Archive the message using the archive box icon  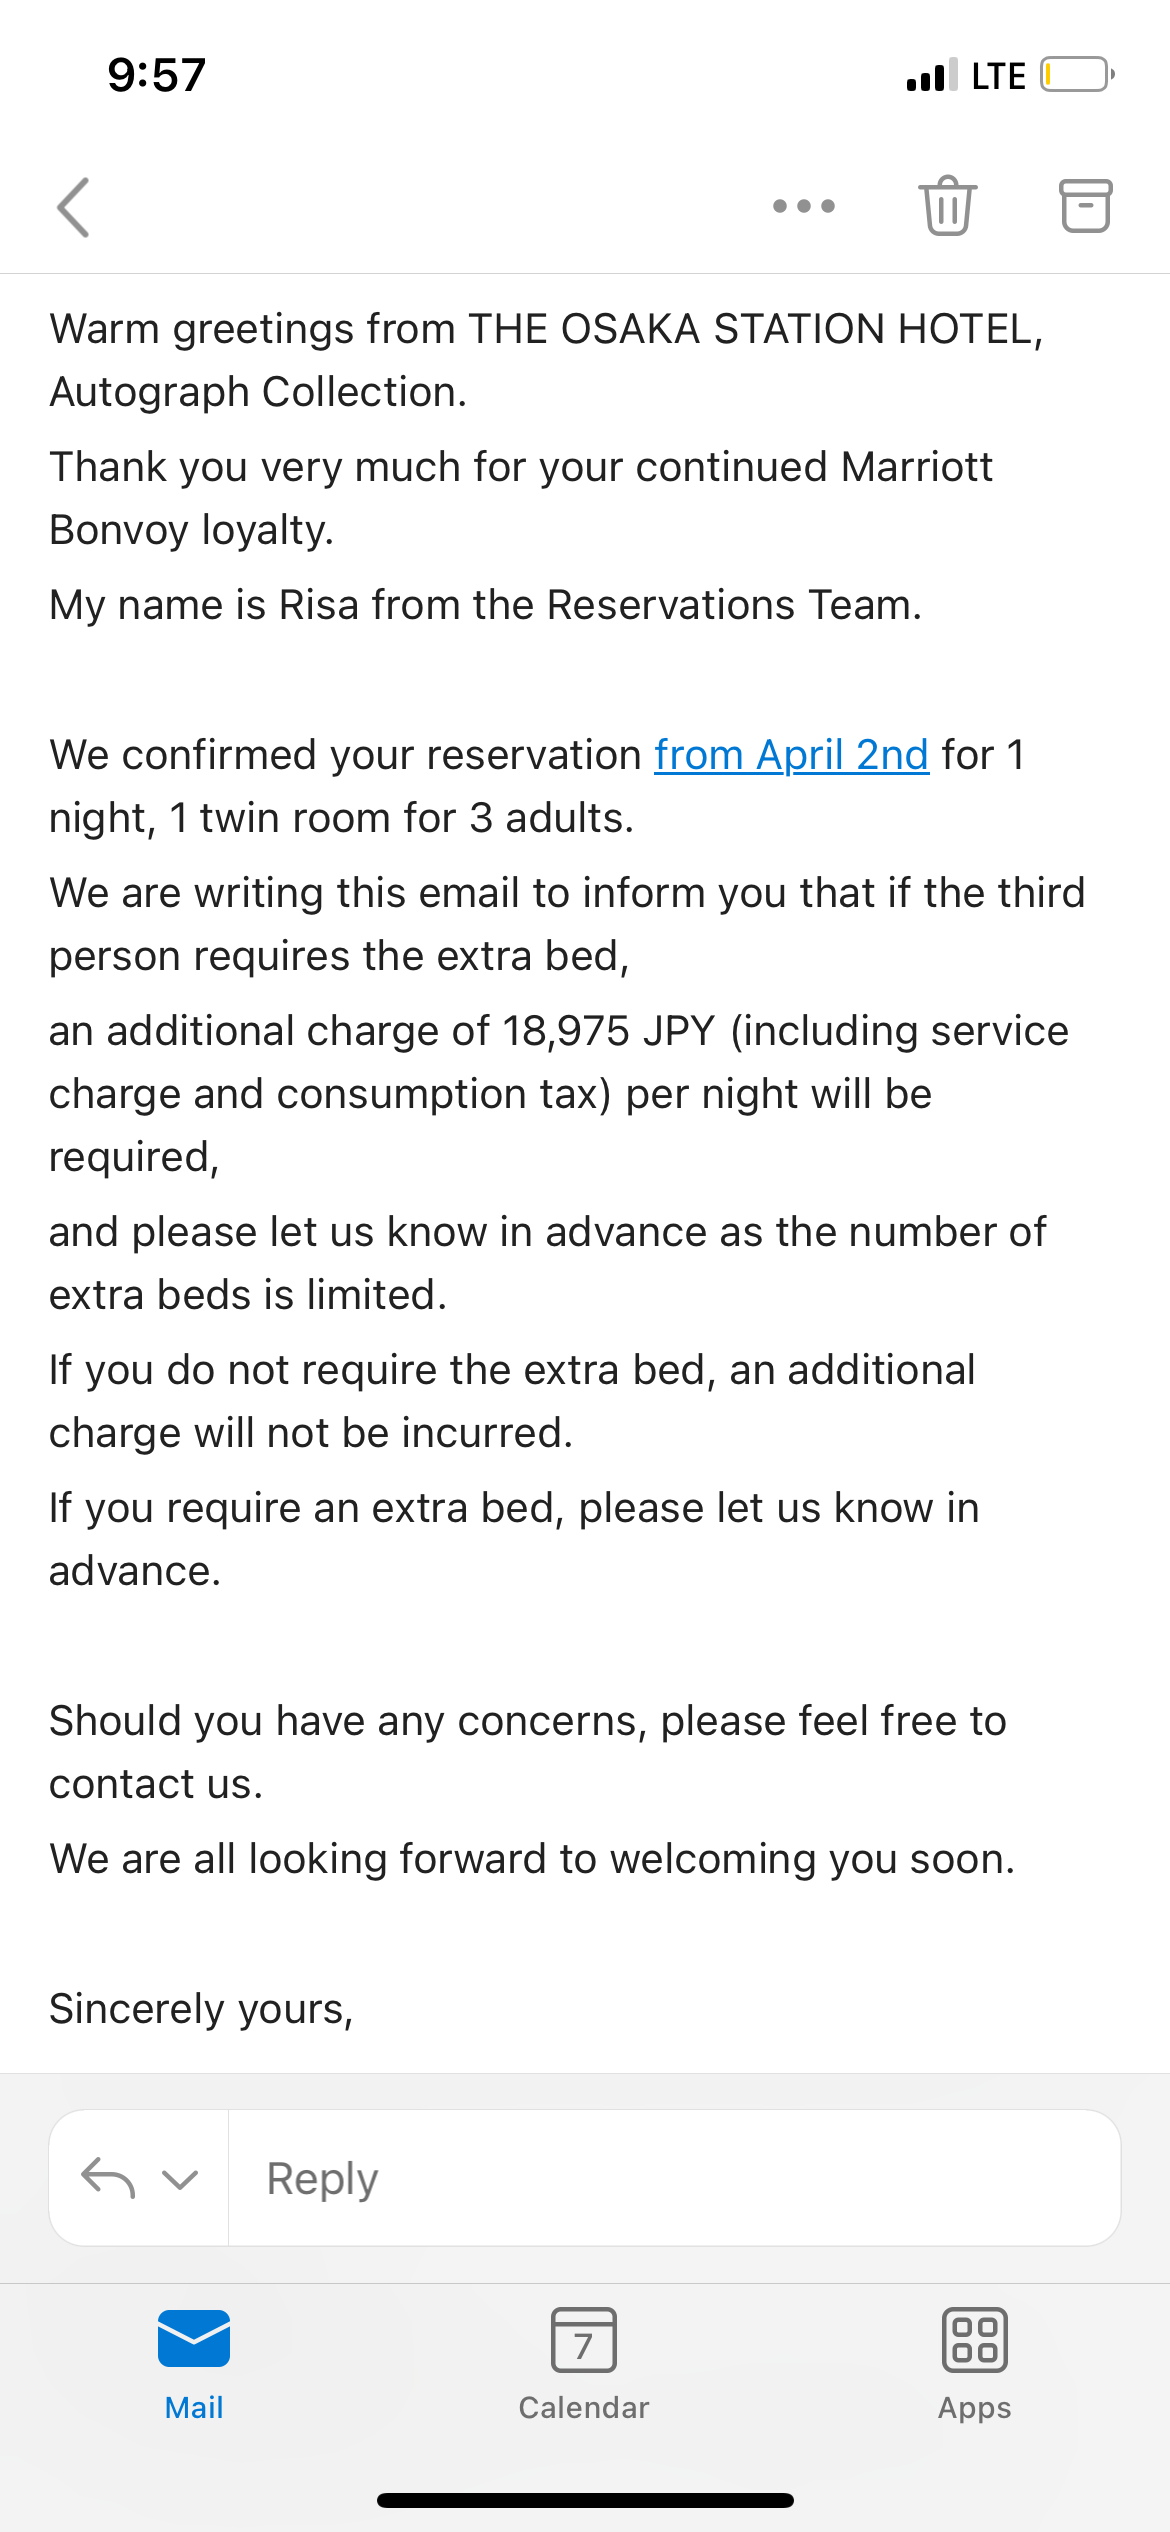pyautogui.click(x=1085, y=206)
